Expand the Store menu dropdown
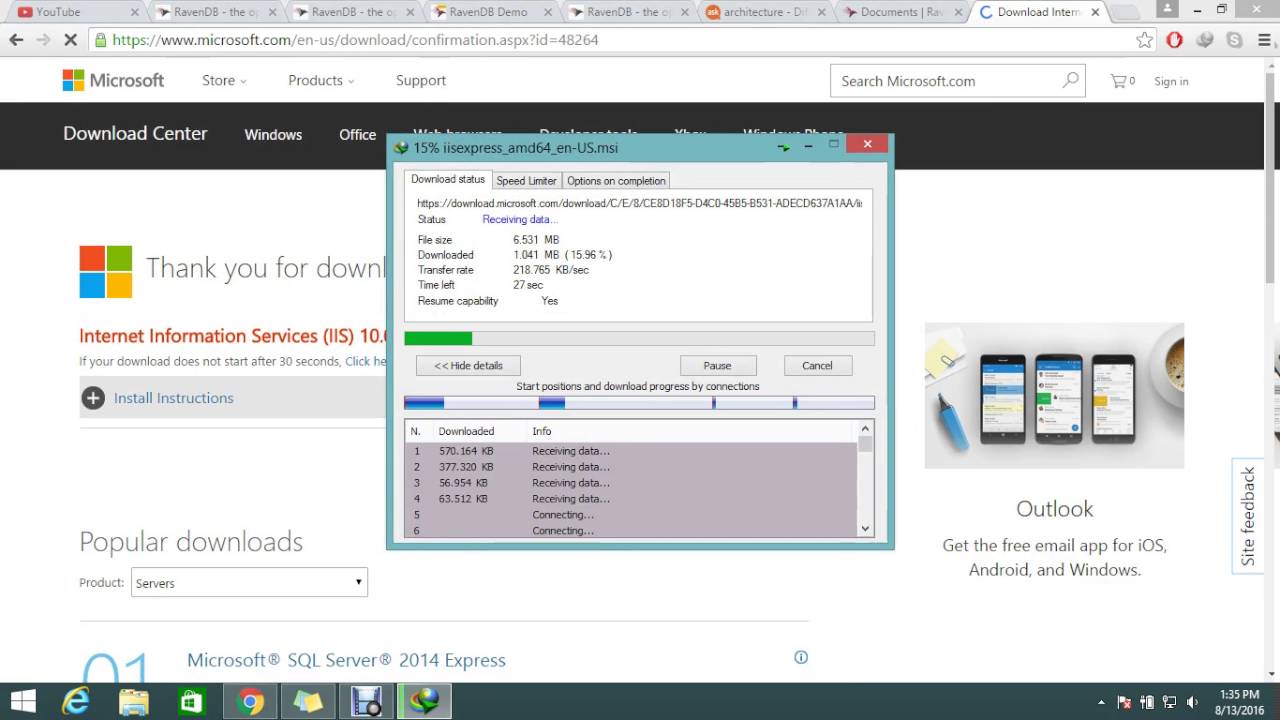Image resolution: width=1280 pixels, height=720 pixels. pos(224,80)
